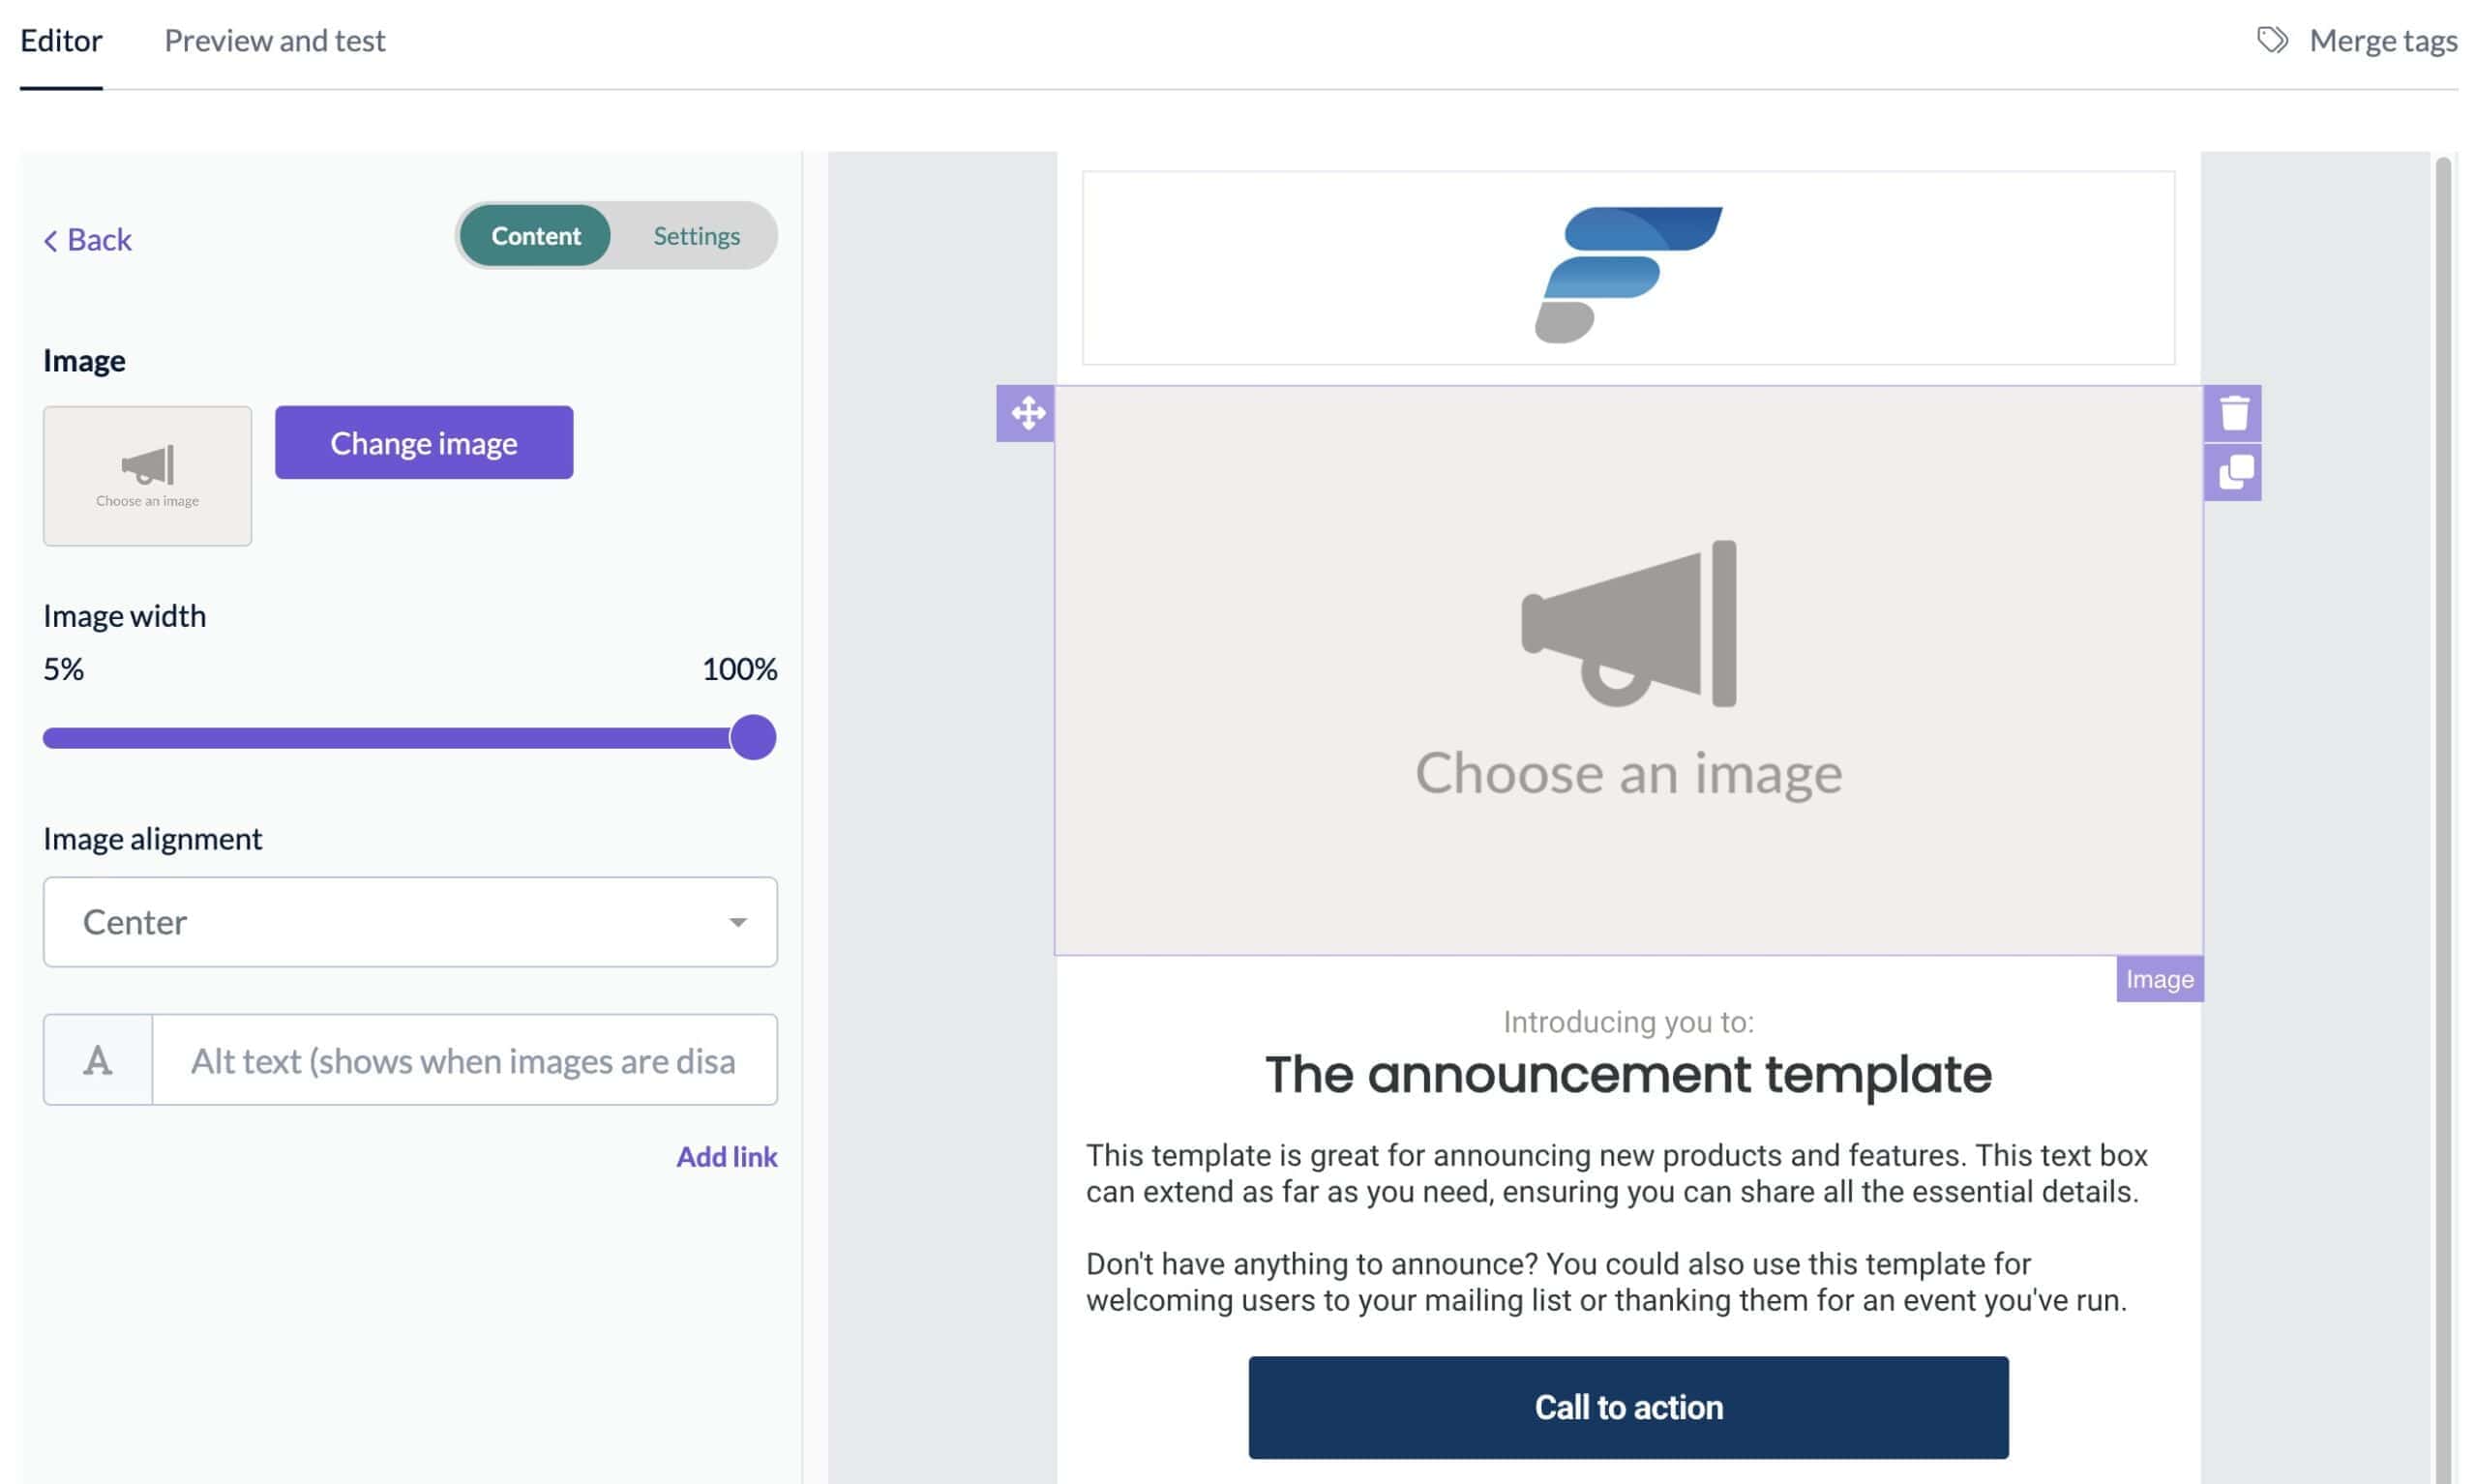Switch to the Content tab
Viewport: 2477px width, 1484px height.
pyautogui.click(x=535, y=235)
